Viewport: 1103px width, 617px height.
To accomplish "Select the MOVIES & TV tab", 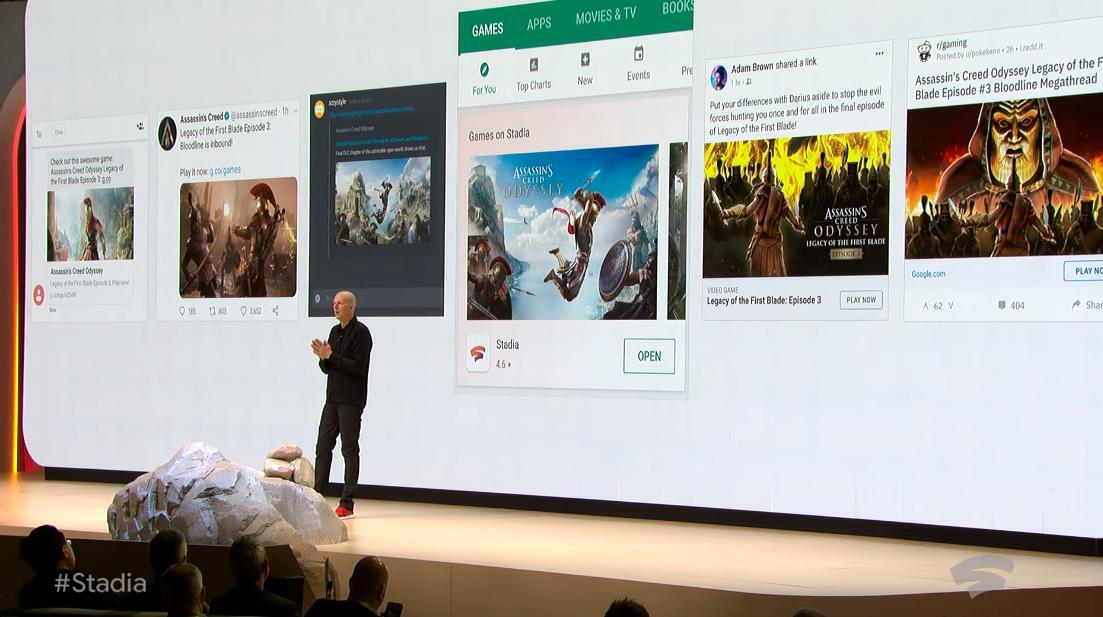I will click(605, 15).
